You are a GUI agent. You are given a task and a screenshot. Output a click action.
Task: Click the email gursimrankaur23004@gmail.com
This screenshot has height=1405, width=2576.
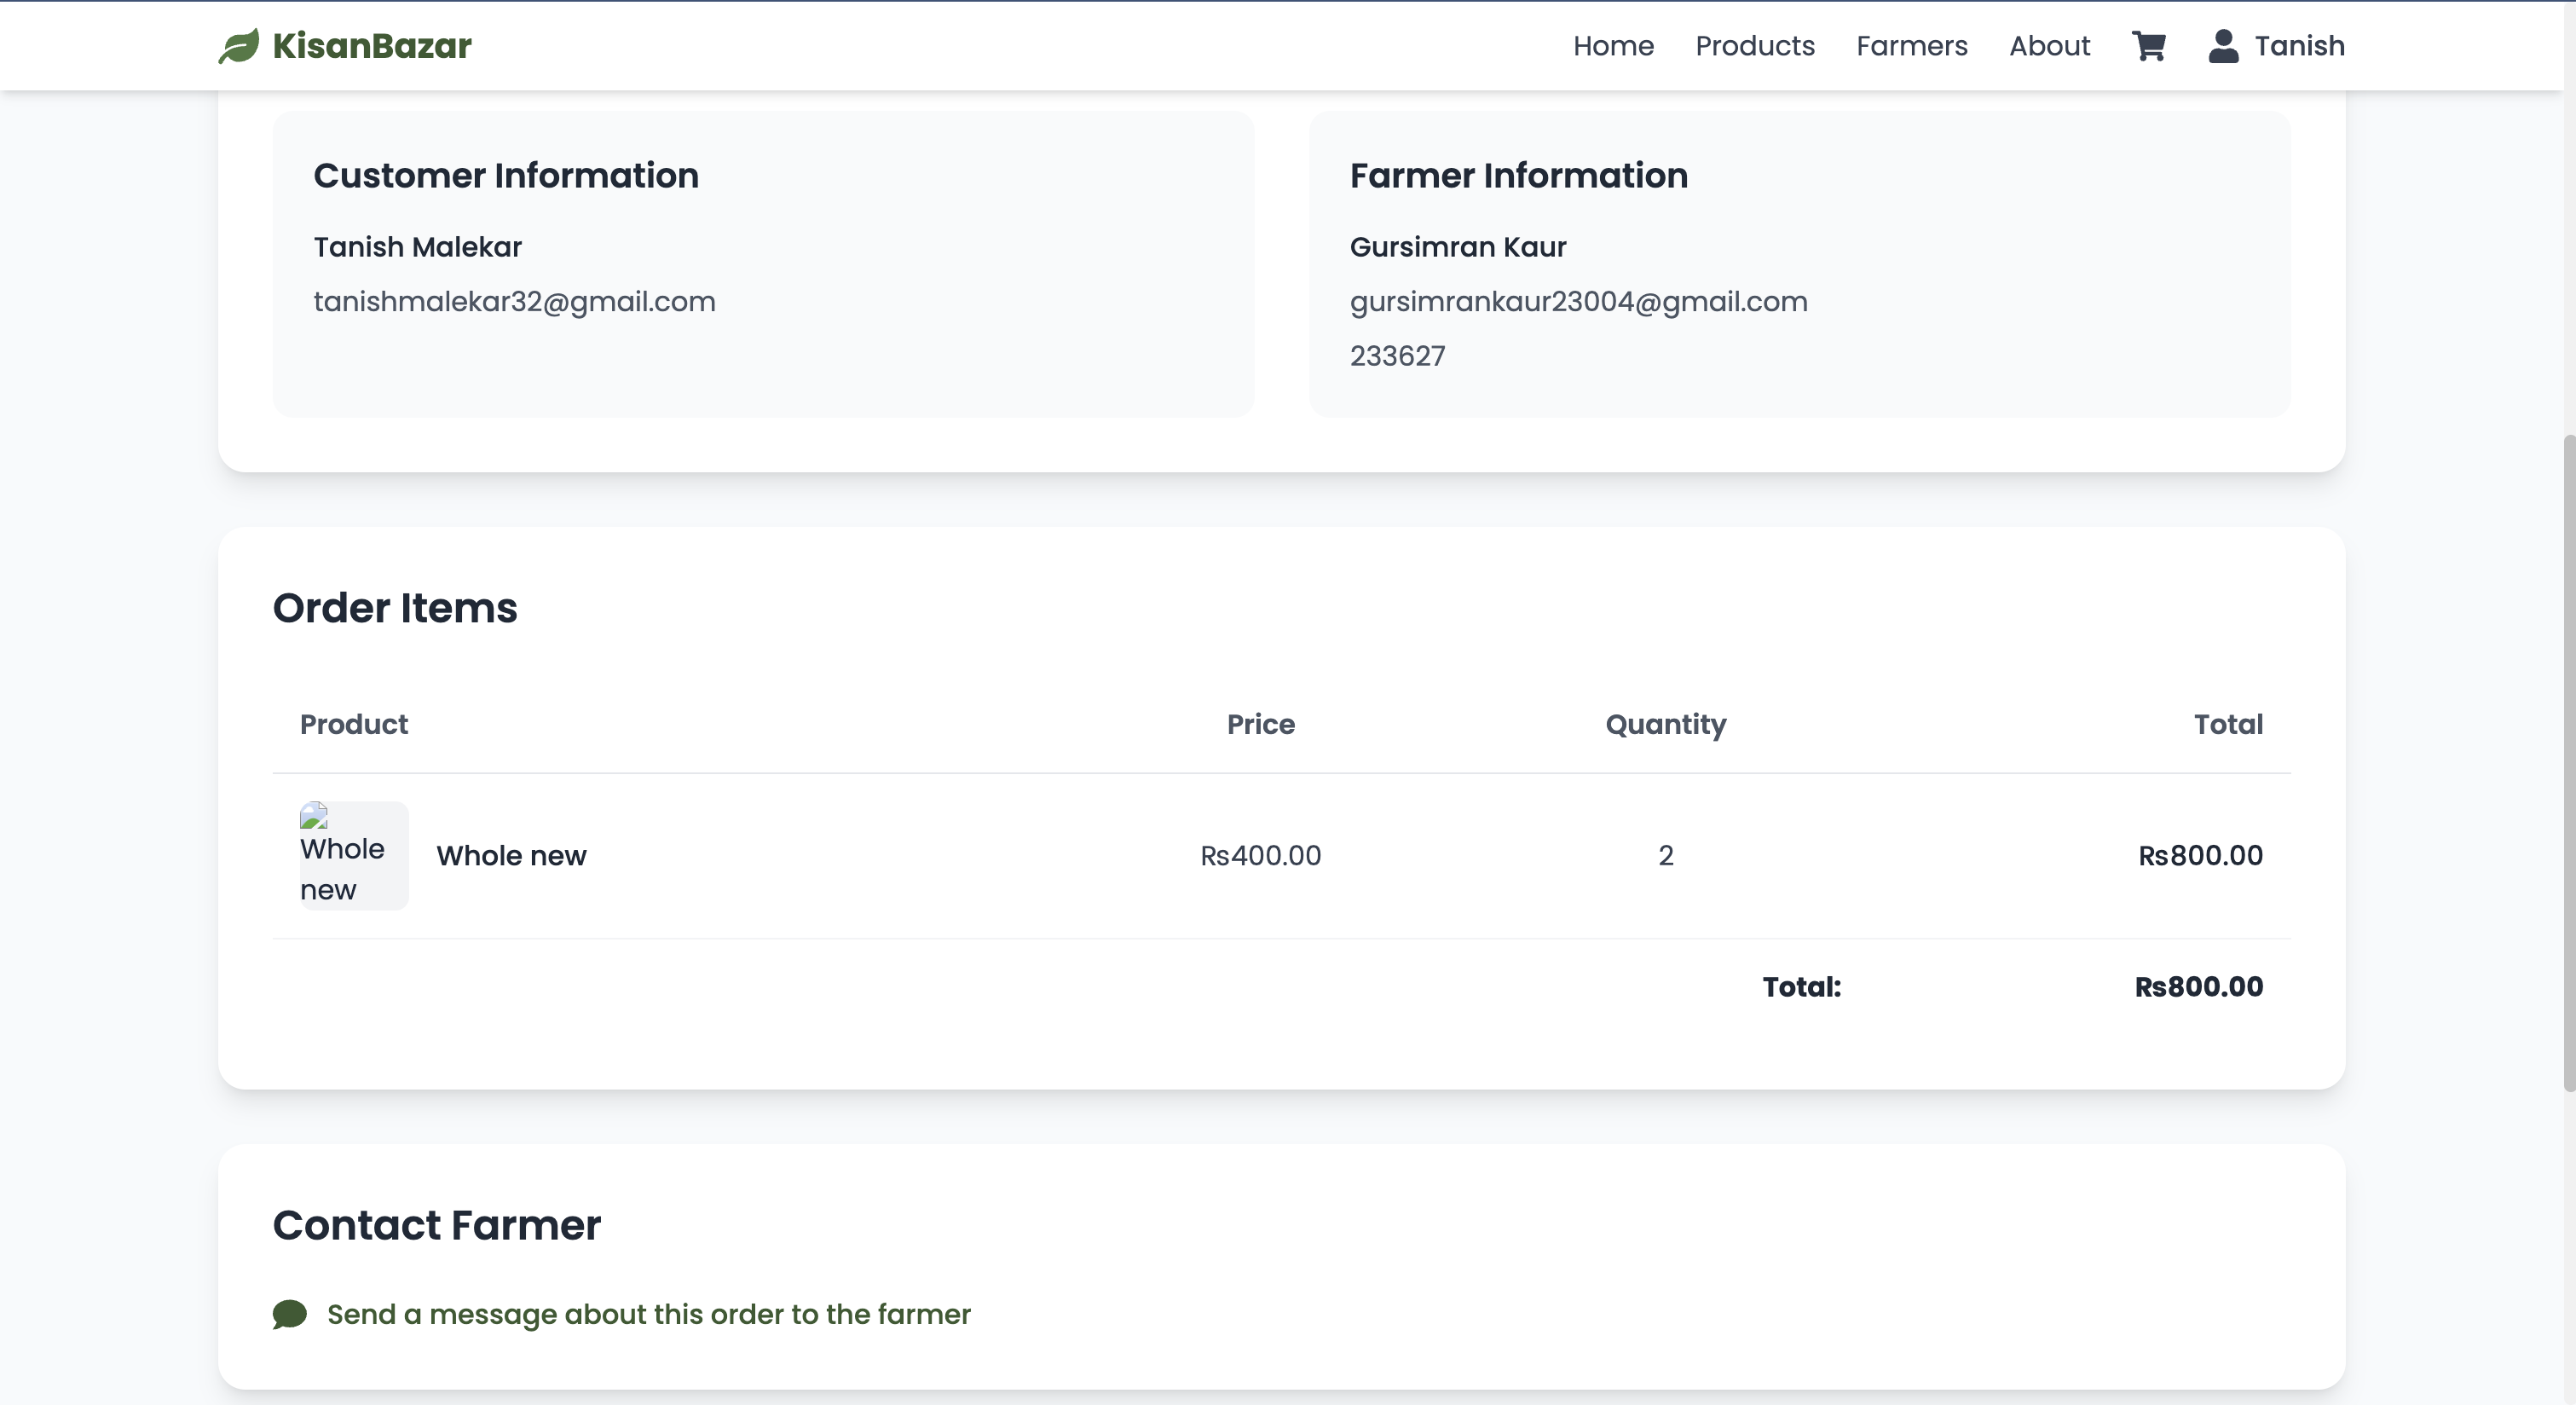click(x=1579, y=302)
